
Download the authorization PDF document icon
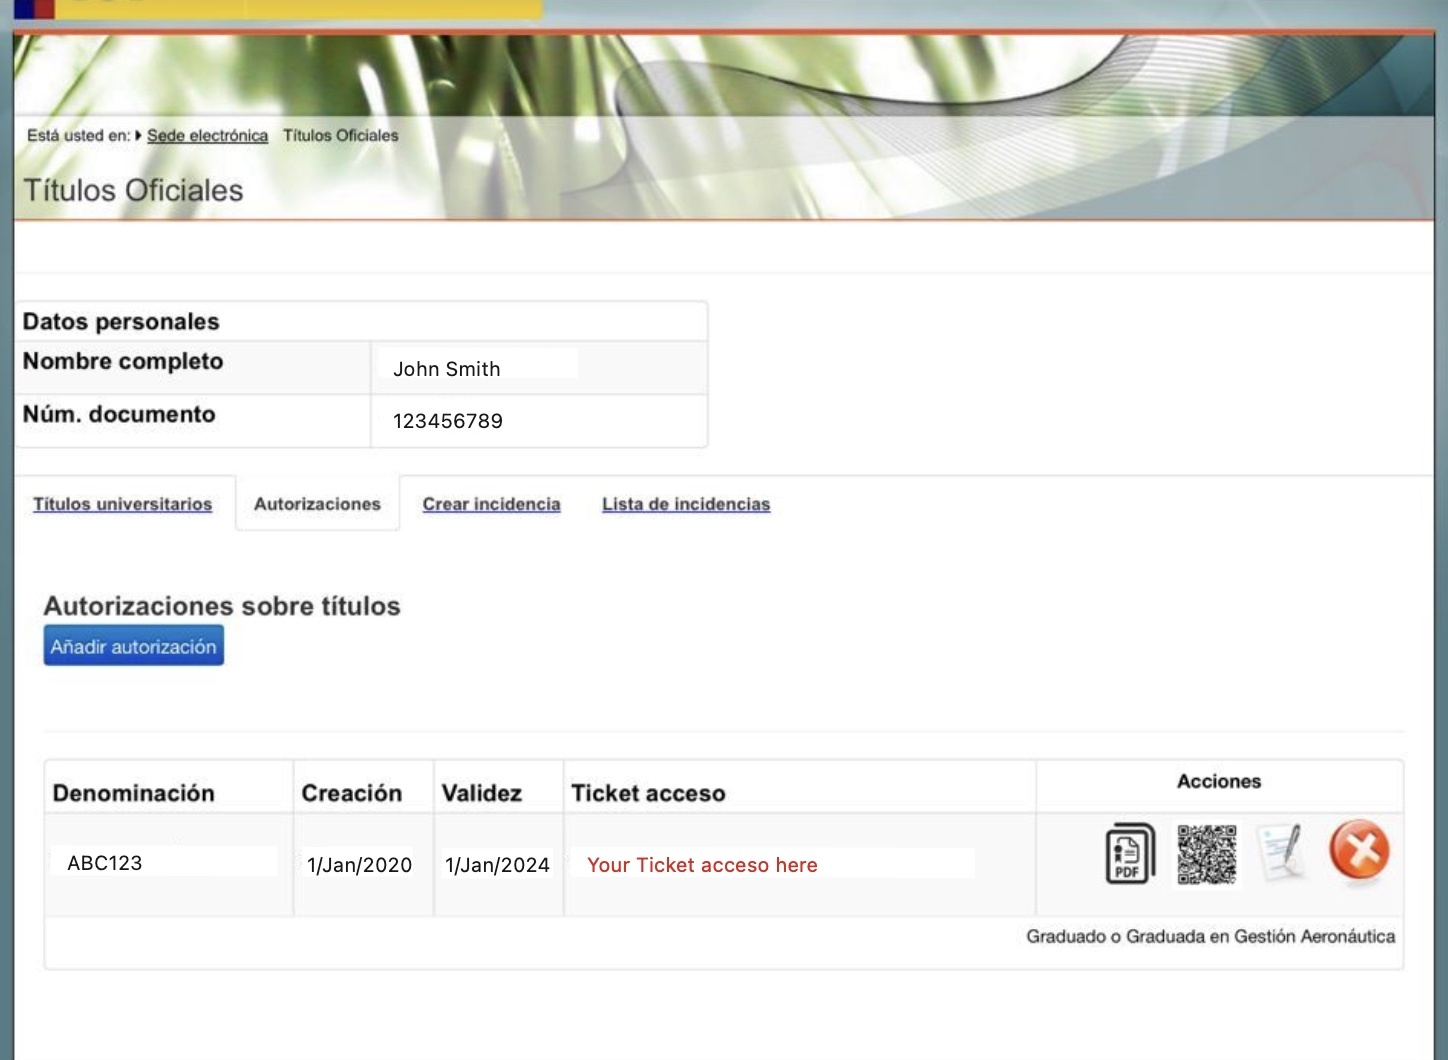(1130, 853)
